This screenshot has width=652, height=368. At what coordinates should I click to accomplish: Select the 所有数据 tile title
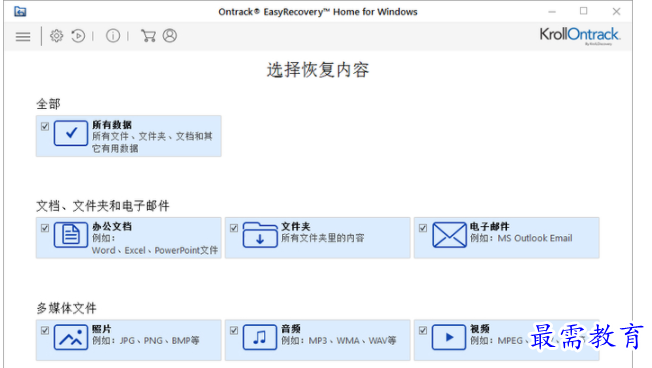tap(112, 125)
